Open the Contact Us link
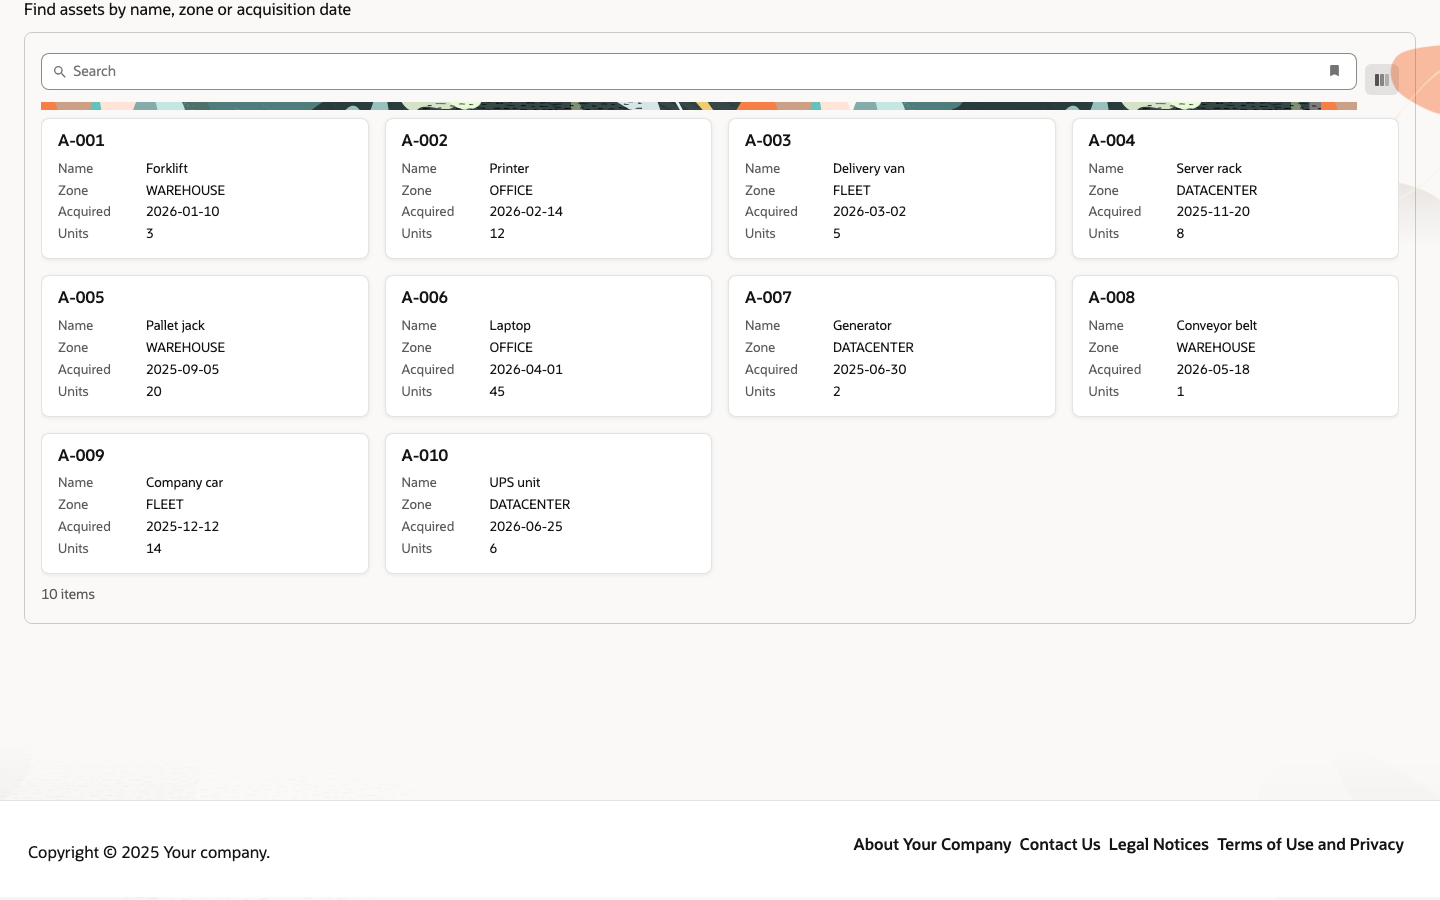 [x=1060, y=844]
